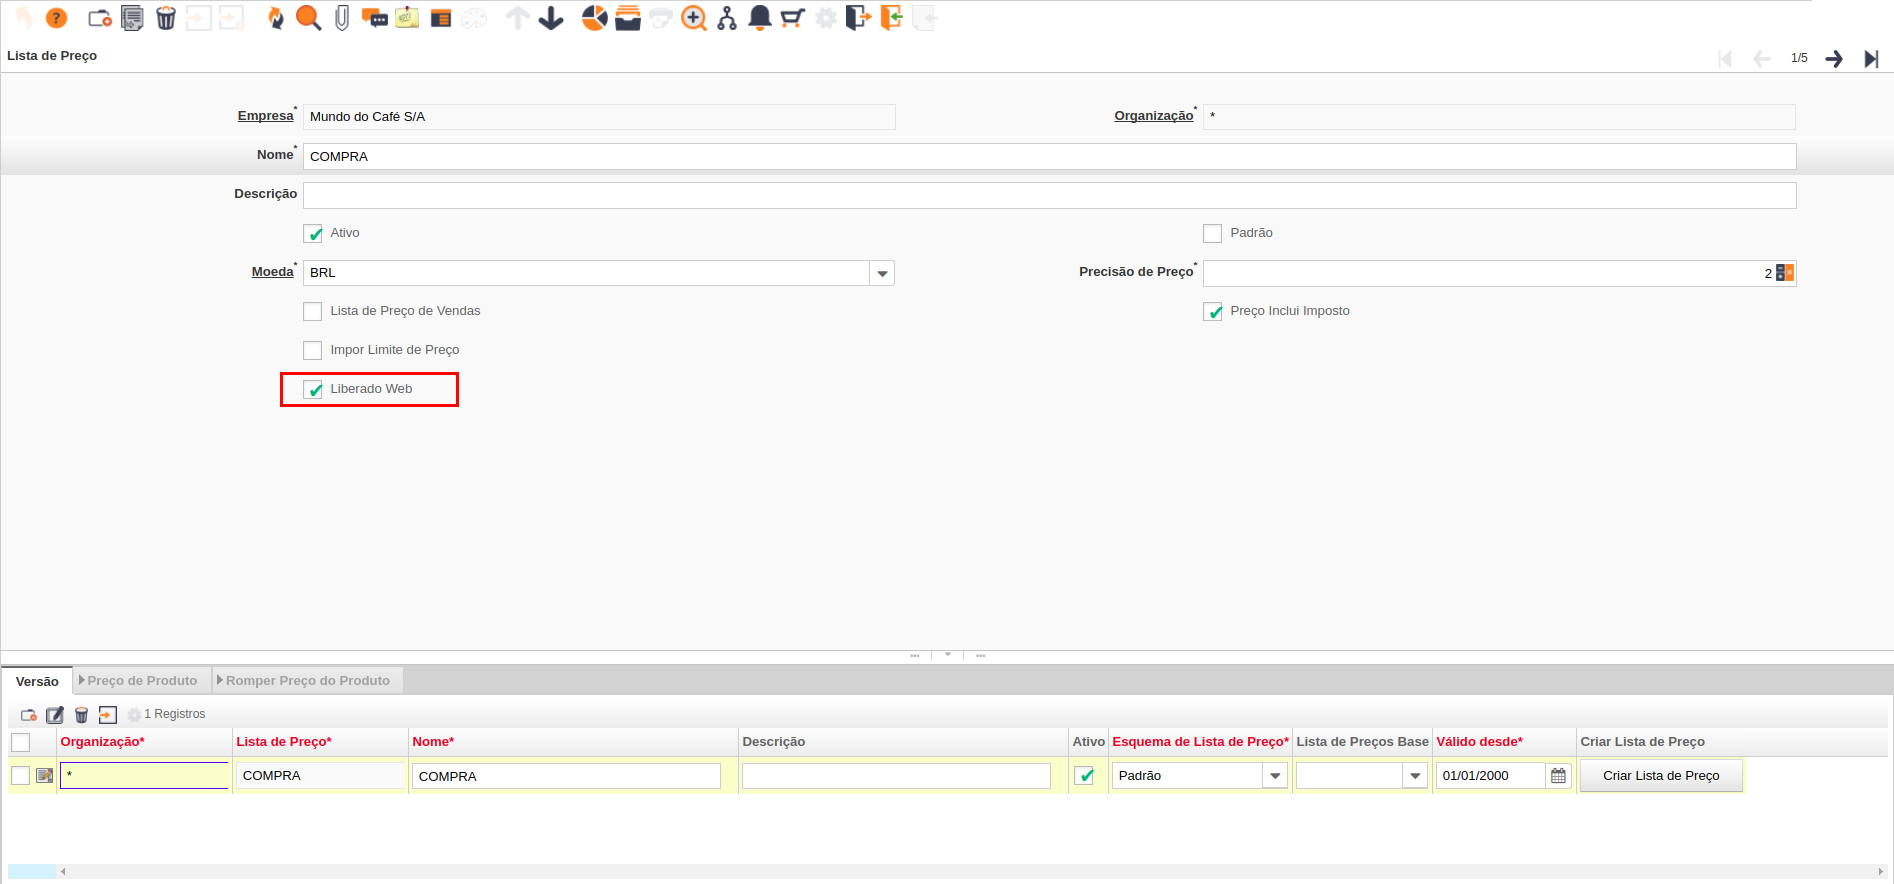The height and width of the screenshot is (884, 1894).
Task: Toggle the Ativo checkbox in the Versão row
Action: [1084, 776]
